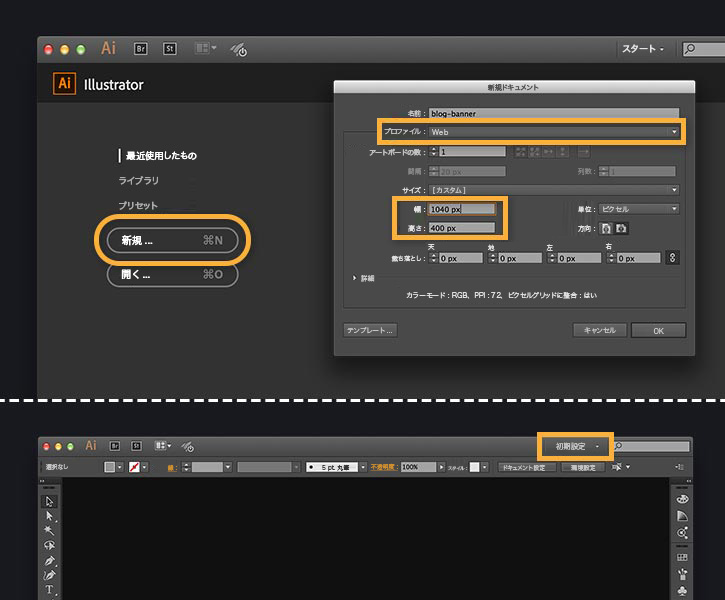
Task: Select the Lasso tool
Action: click(49, 545)
